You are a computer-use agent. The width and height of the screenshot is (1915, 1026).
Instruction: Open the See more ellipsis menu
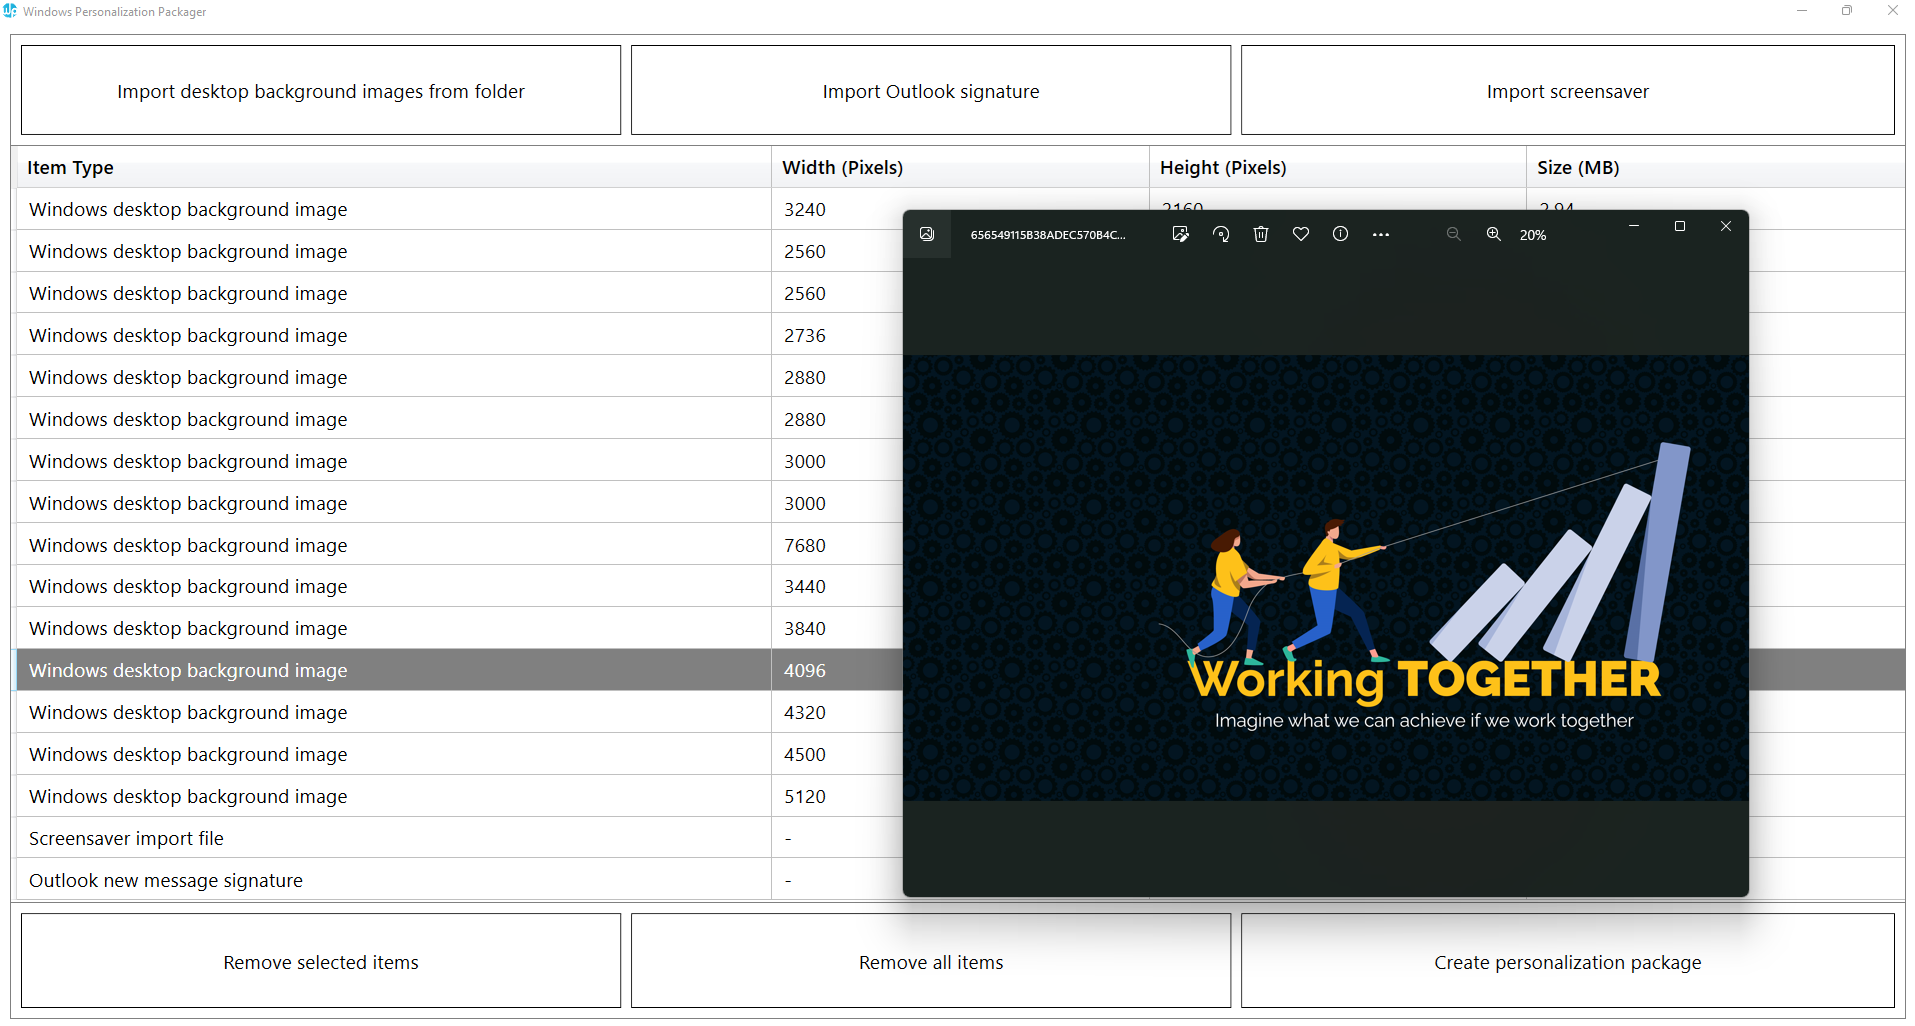click(1381, 234)
